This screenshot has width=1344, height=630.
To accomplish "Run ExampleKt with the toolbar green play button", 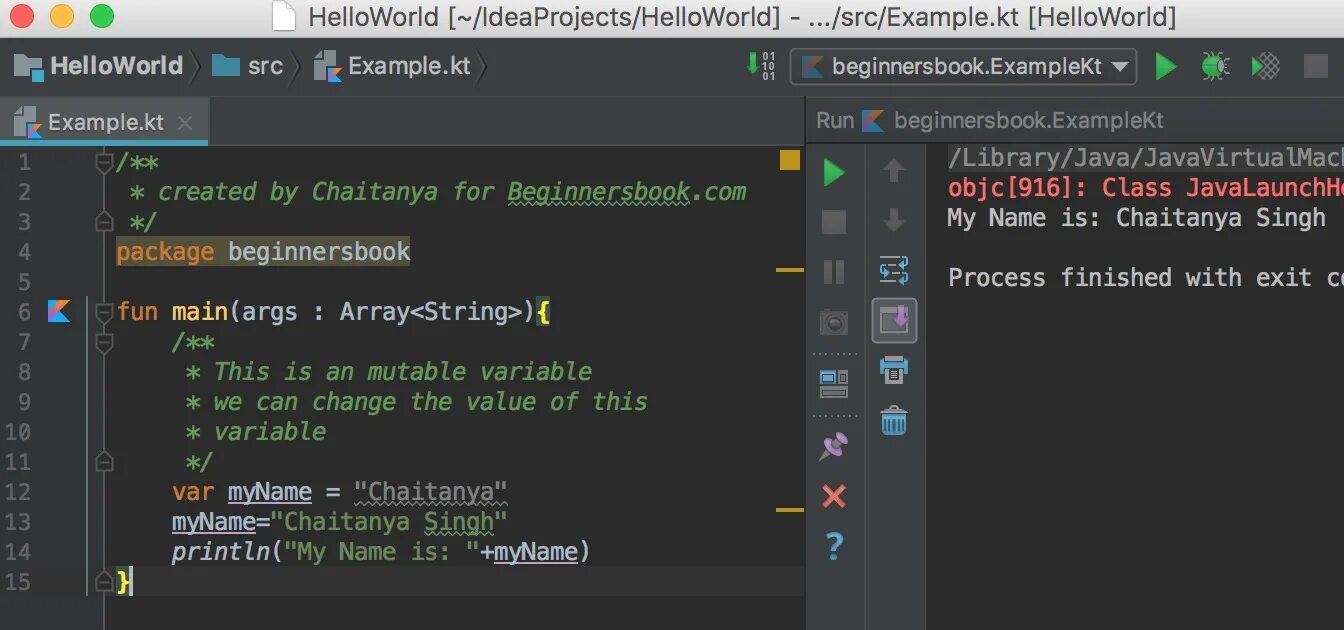I will tap(1165, 67).
